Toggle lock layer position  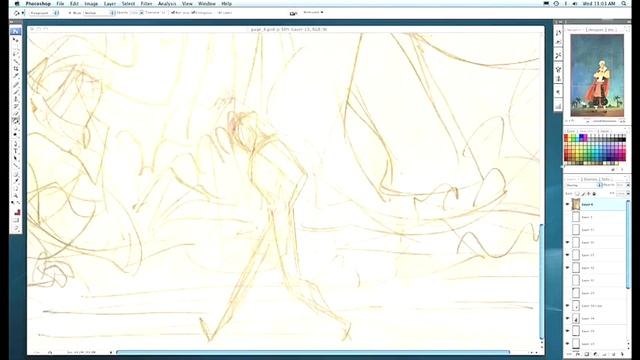click(589, 193)
